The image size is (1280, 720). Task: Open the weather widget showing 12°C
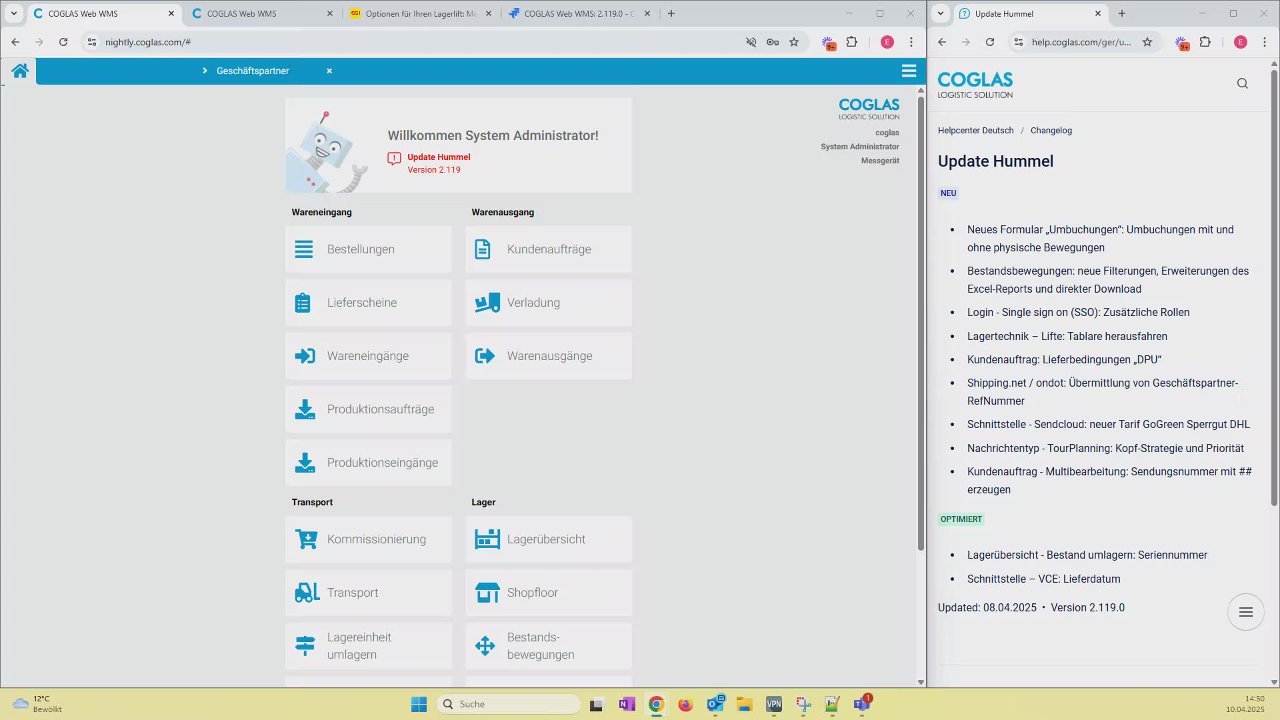[x=37, y=704]
